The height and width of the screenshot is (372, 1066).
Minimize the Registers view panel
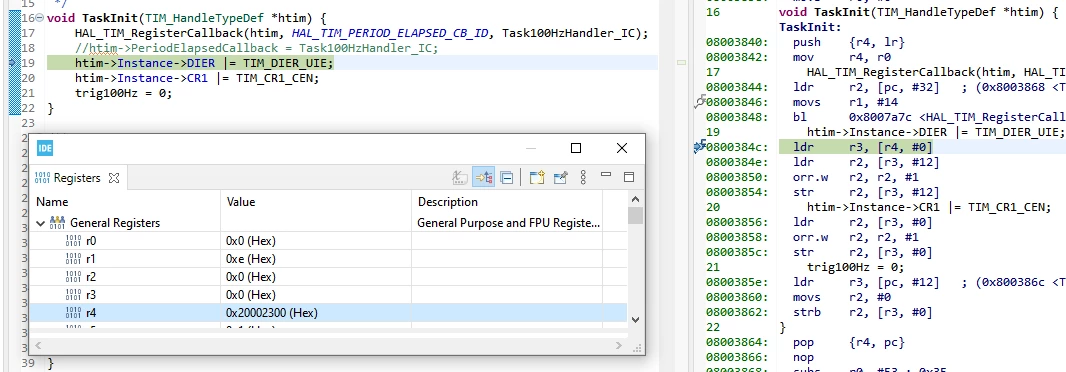click(606, 175)
